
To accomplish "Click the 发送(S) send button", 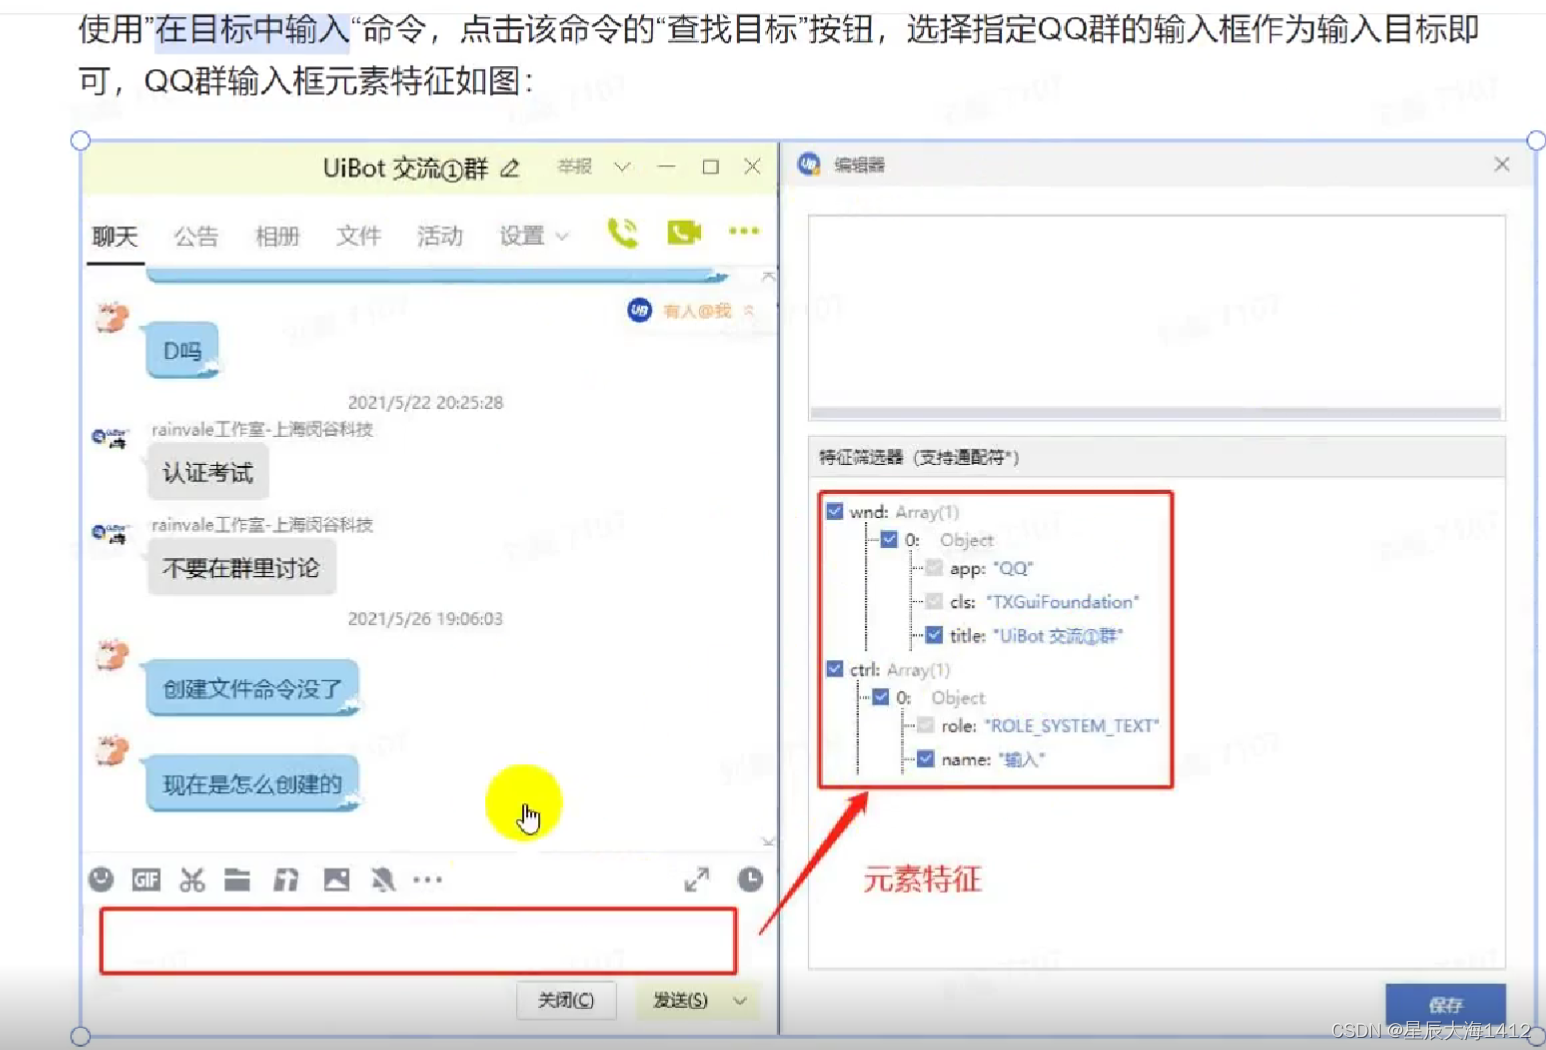I will point(681,1000).
